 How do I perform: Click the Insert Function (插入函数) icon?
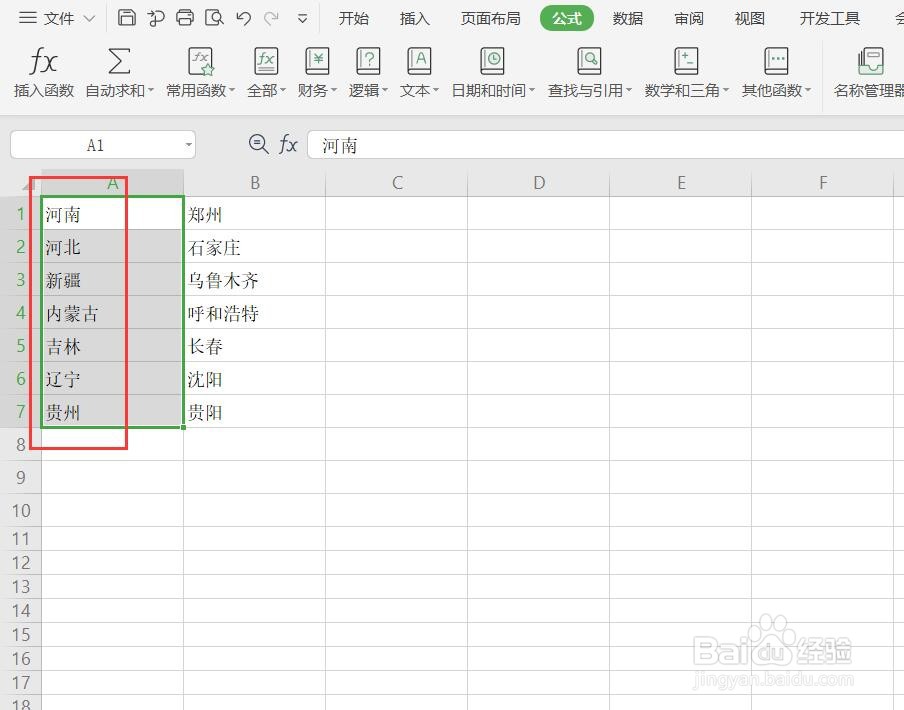click(42, 70)
